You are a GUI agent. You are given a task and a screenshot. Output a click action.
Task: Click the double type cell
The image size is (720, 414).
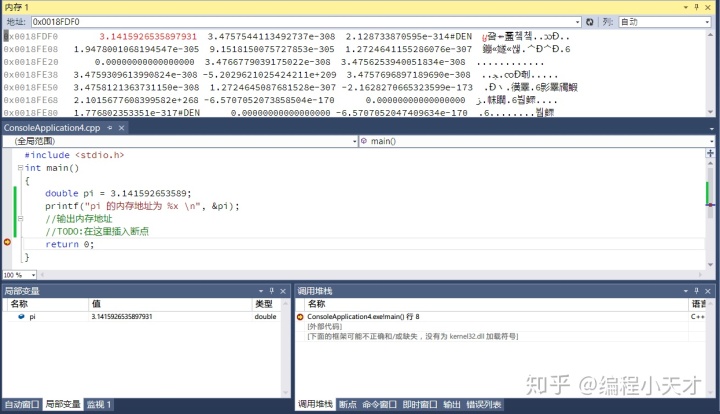pos(265,317)
